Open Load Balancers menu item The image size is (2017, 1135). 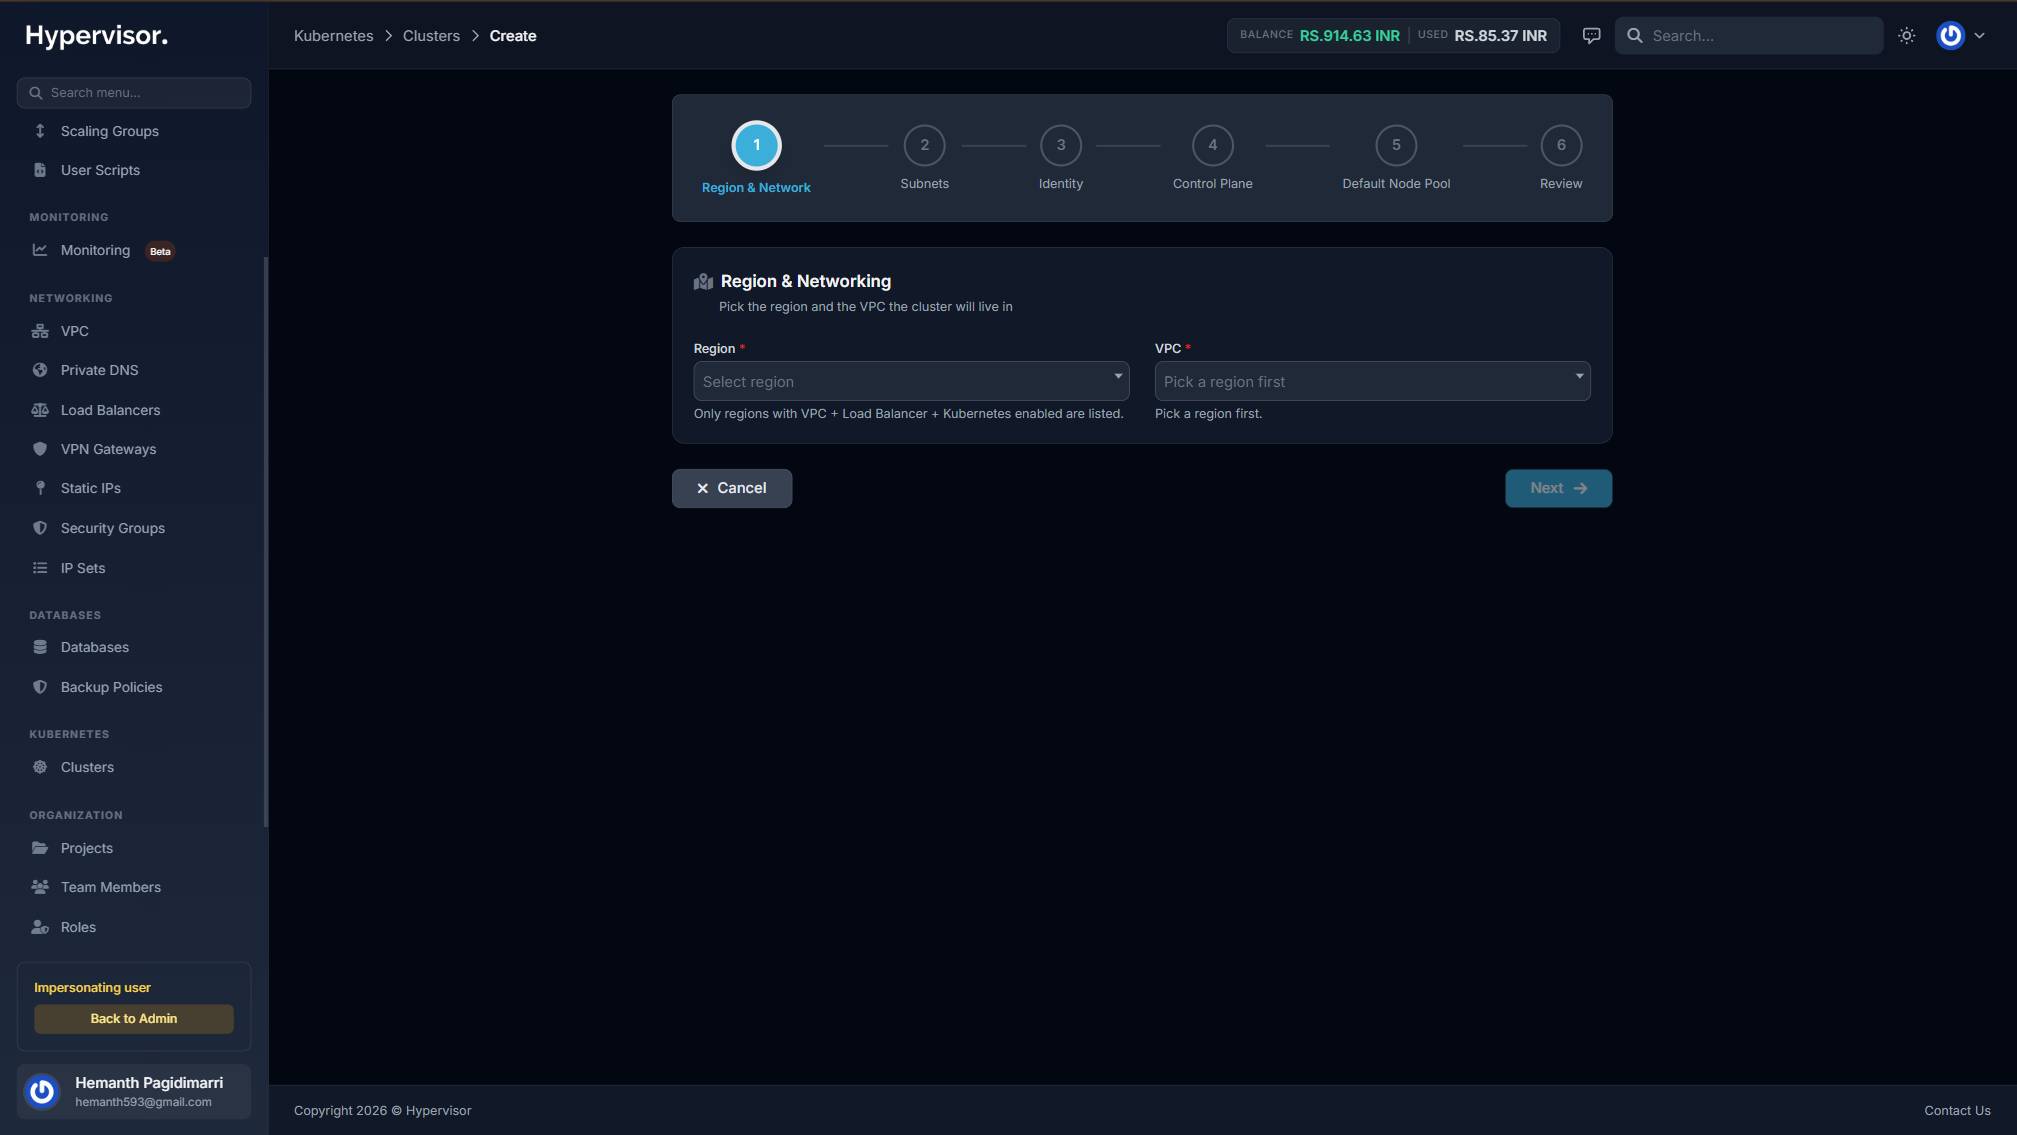pyautogui.click(x=134, y=410)
